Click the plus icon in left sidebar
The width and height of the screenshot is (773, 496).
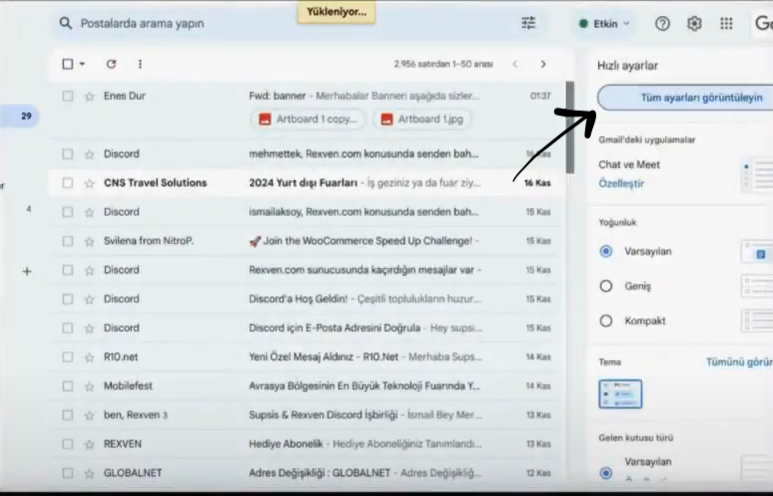pyautogui.click(x=27, y=271)
